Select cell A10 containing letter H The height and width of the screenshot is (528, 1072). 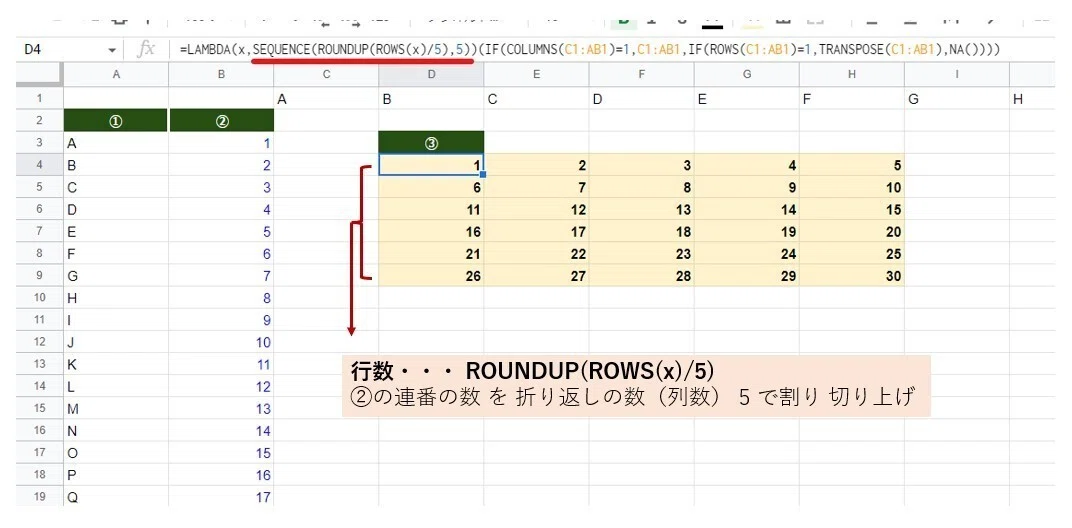[116, 298]
